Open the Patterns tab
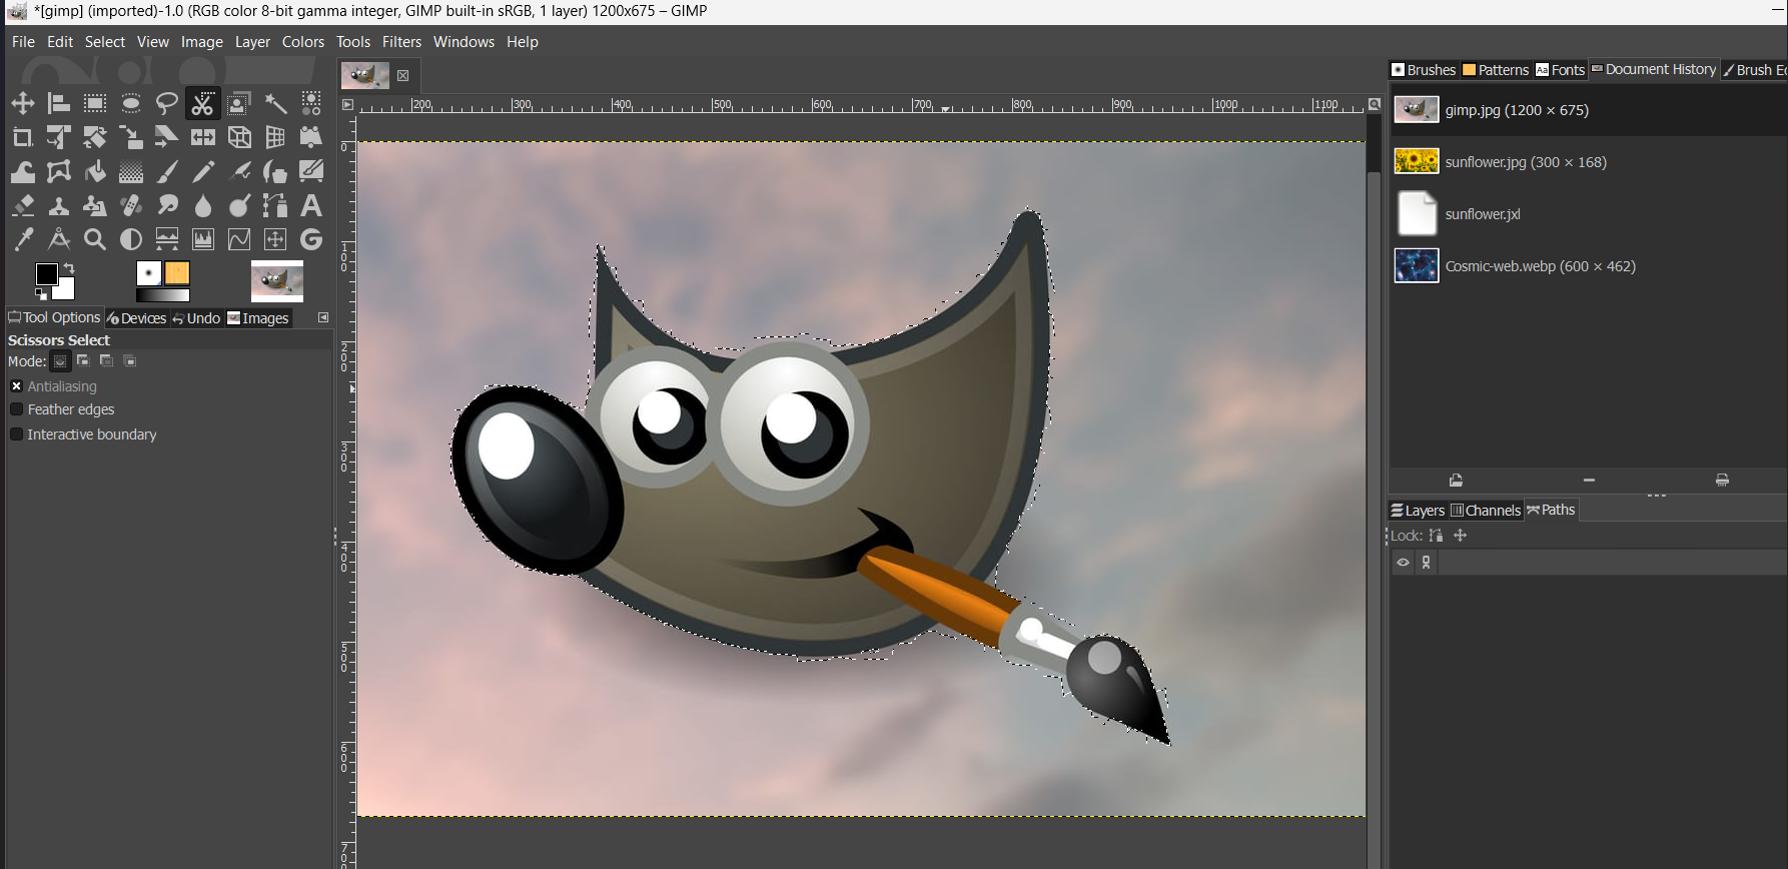The width and height of the screenshot is (1788, 869). click(1495, 70)
